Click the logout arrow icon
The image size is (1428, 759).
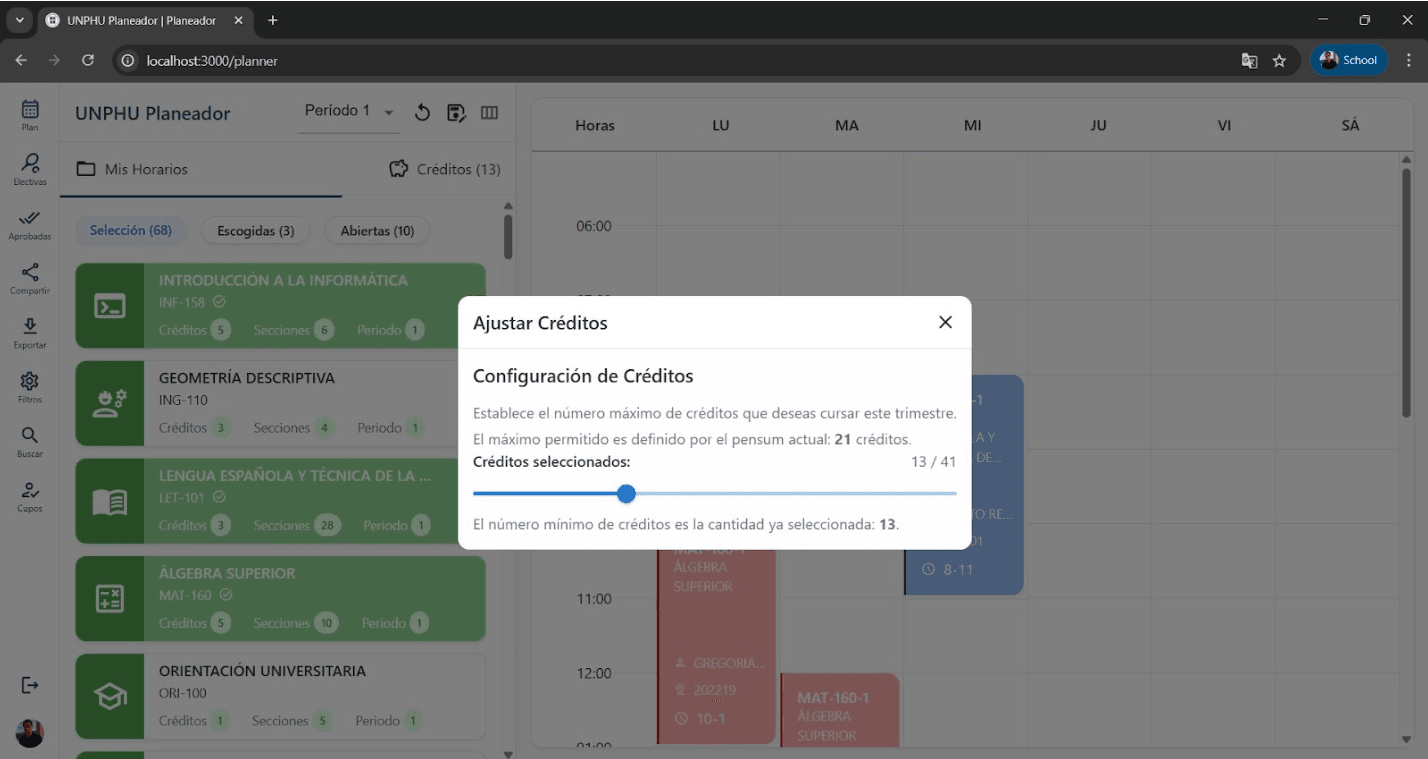click(30, 685)
